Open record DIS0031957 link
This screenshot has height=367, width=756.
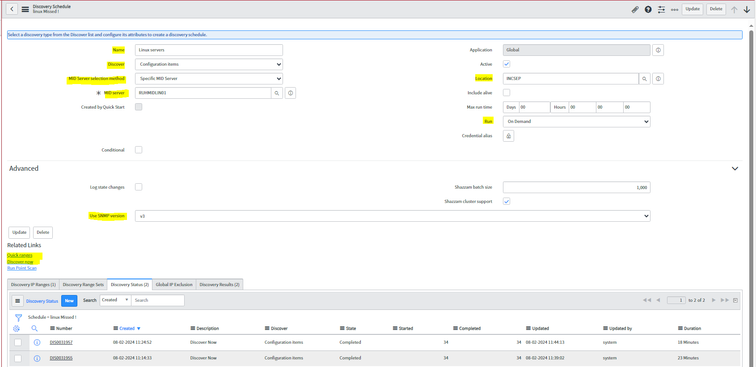coord(61,342)
